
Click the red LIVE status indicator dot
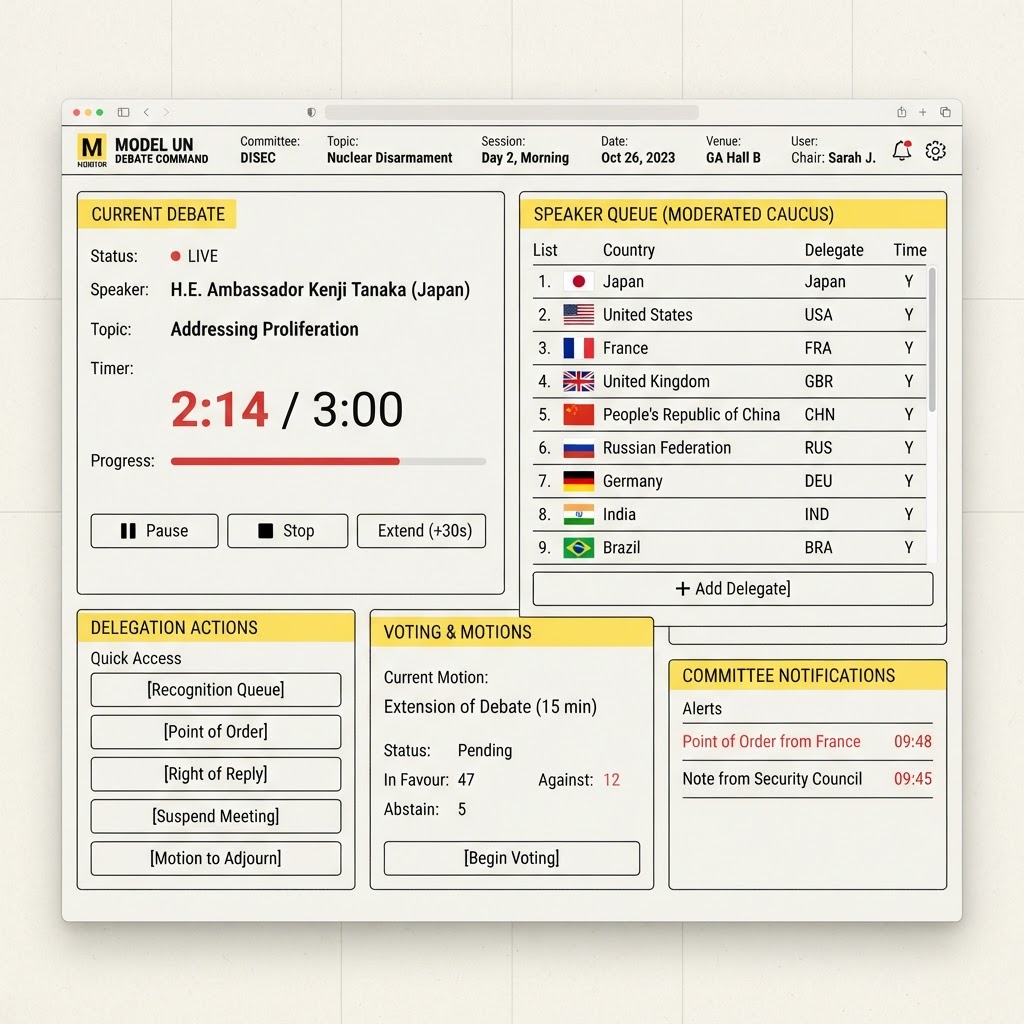click(x=175, y=256)
